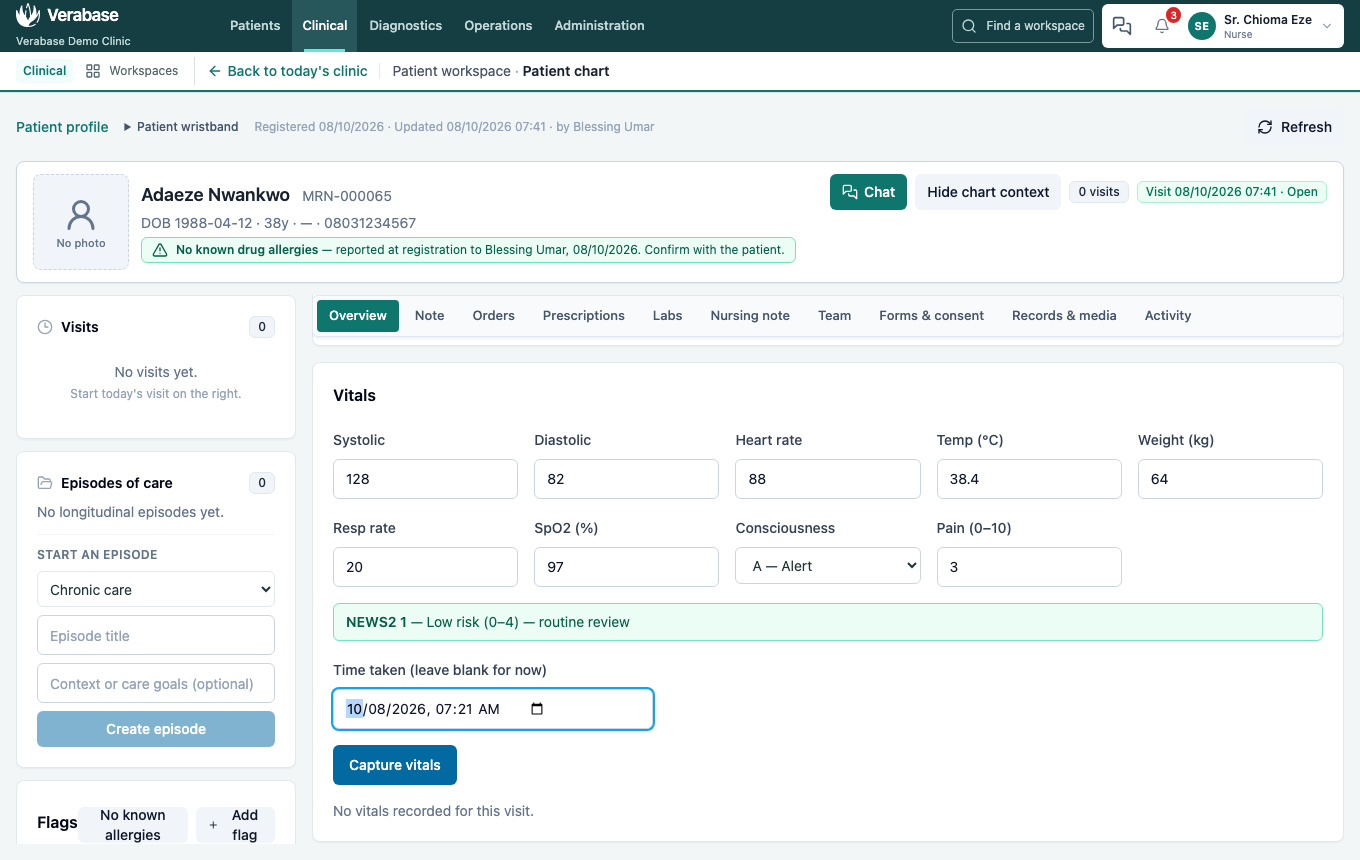Image resolution: width=1360 pixels, height=860 pixels.
Task: Open the Diagnostics menu
Action: click(406, 26)
